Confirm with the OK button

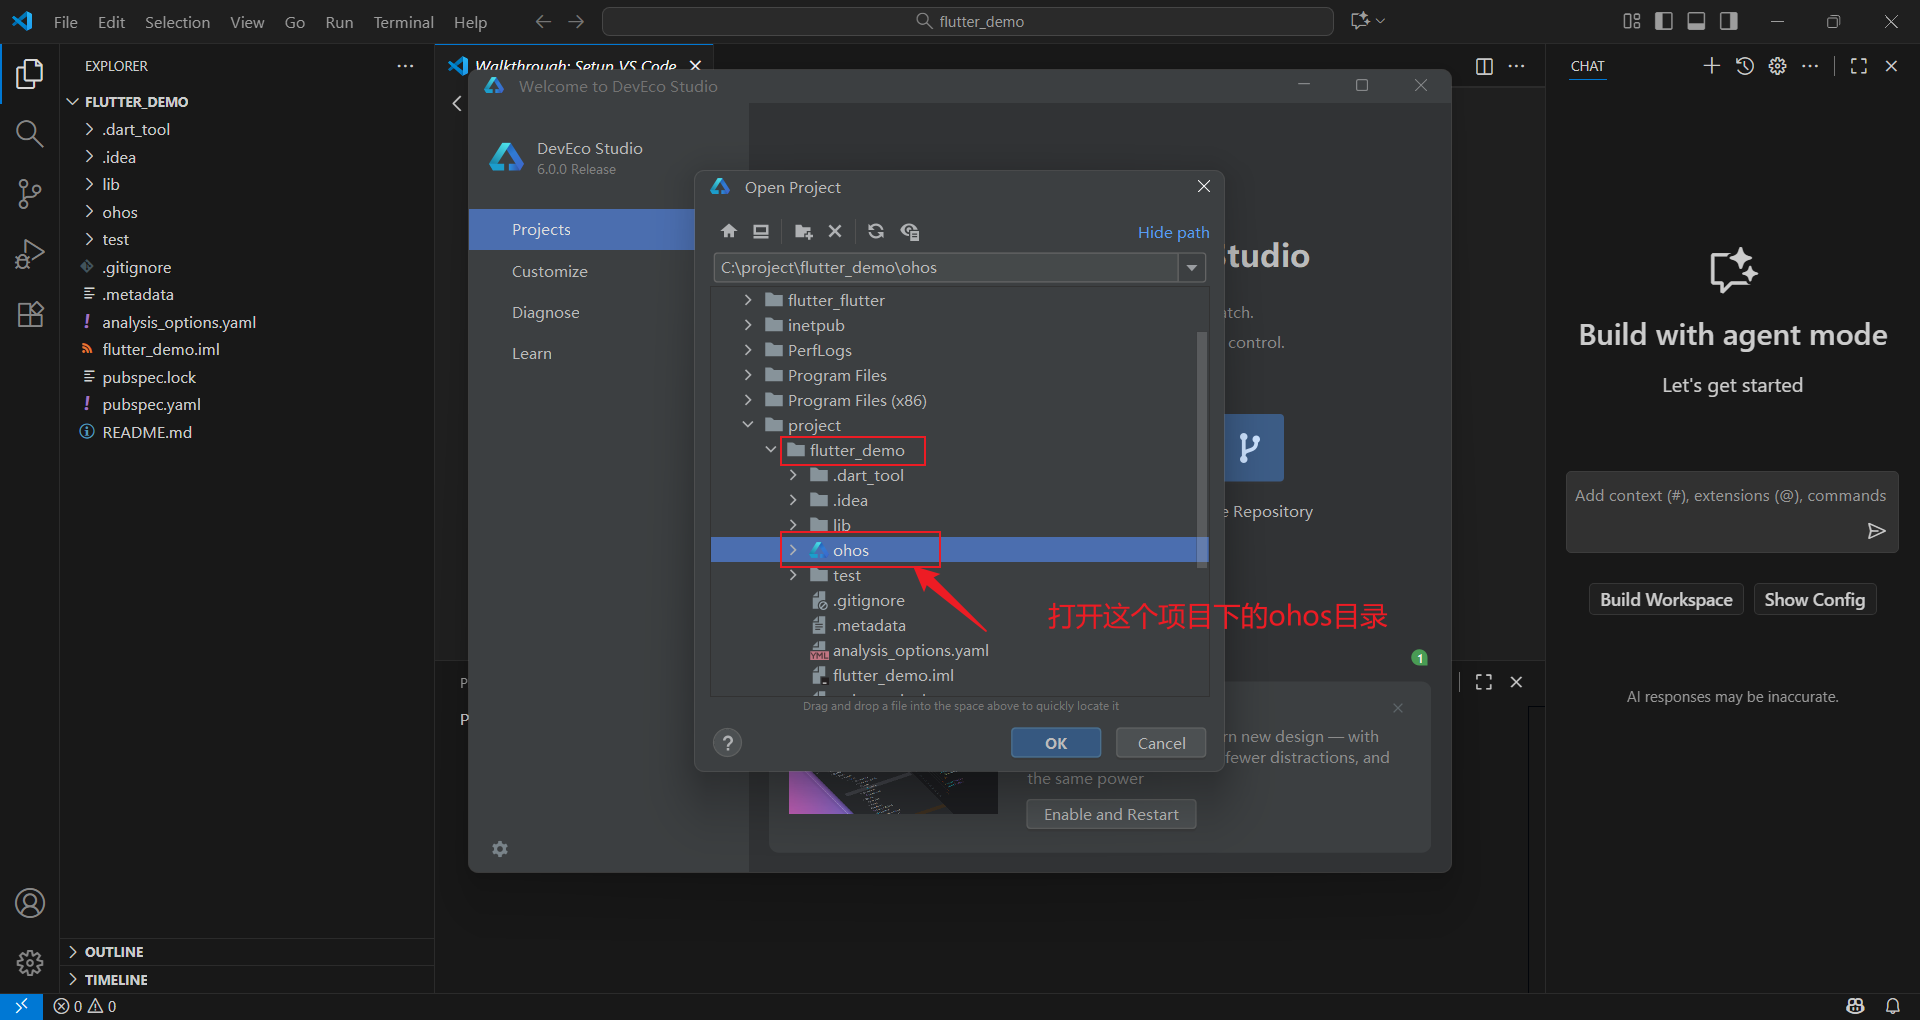(1056, 743)
